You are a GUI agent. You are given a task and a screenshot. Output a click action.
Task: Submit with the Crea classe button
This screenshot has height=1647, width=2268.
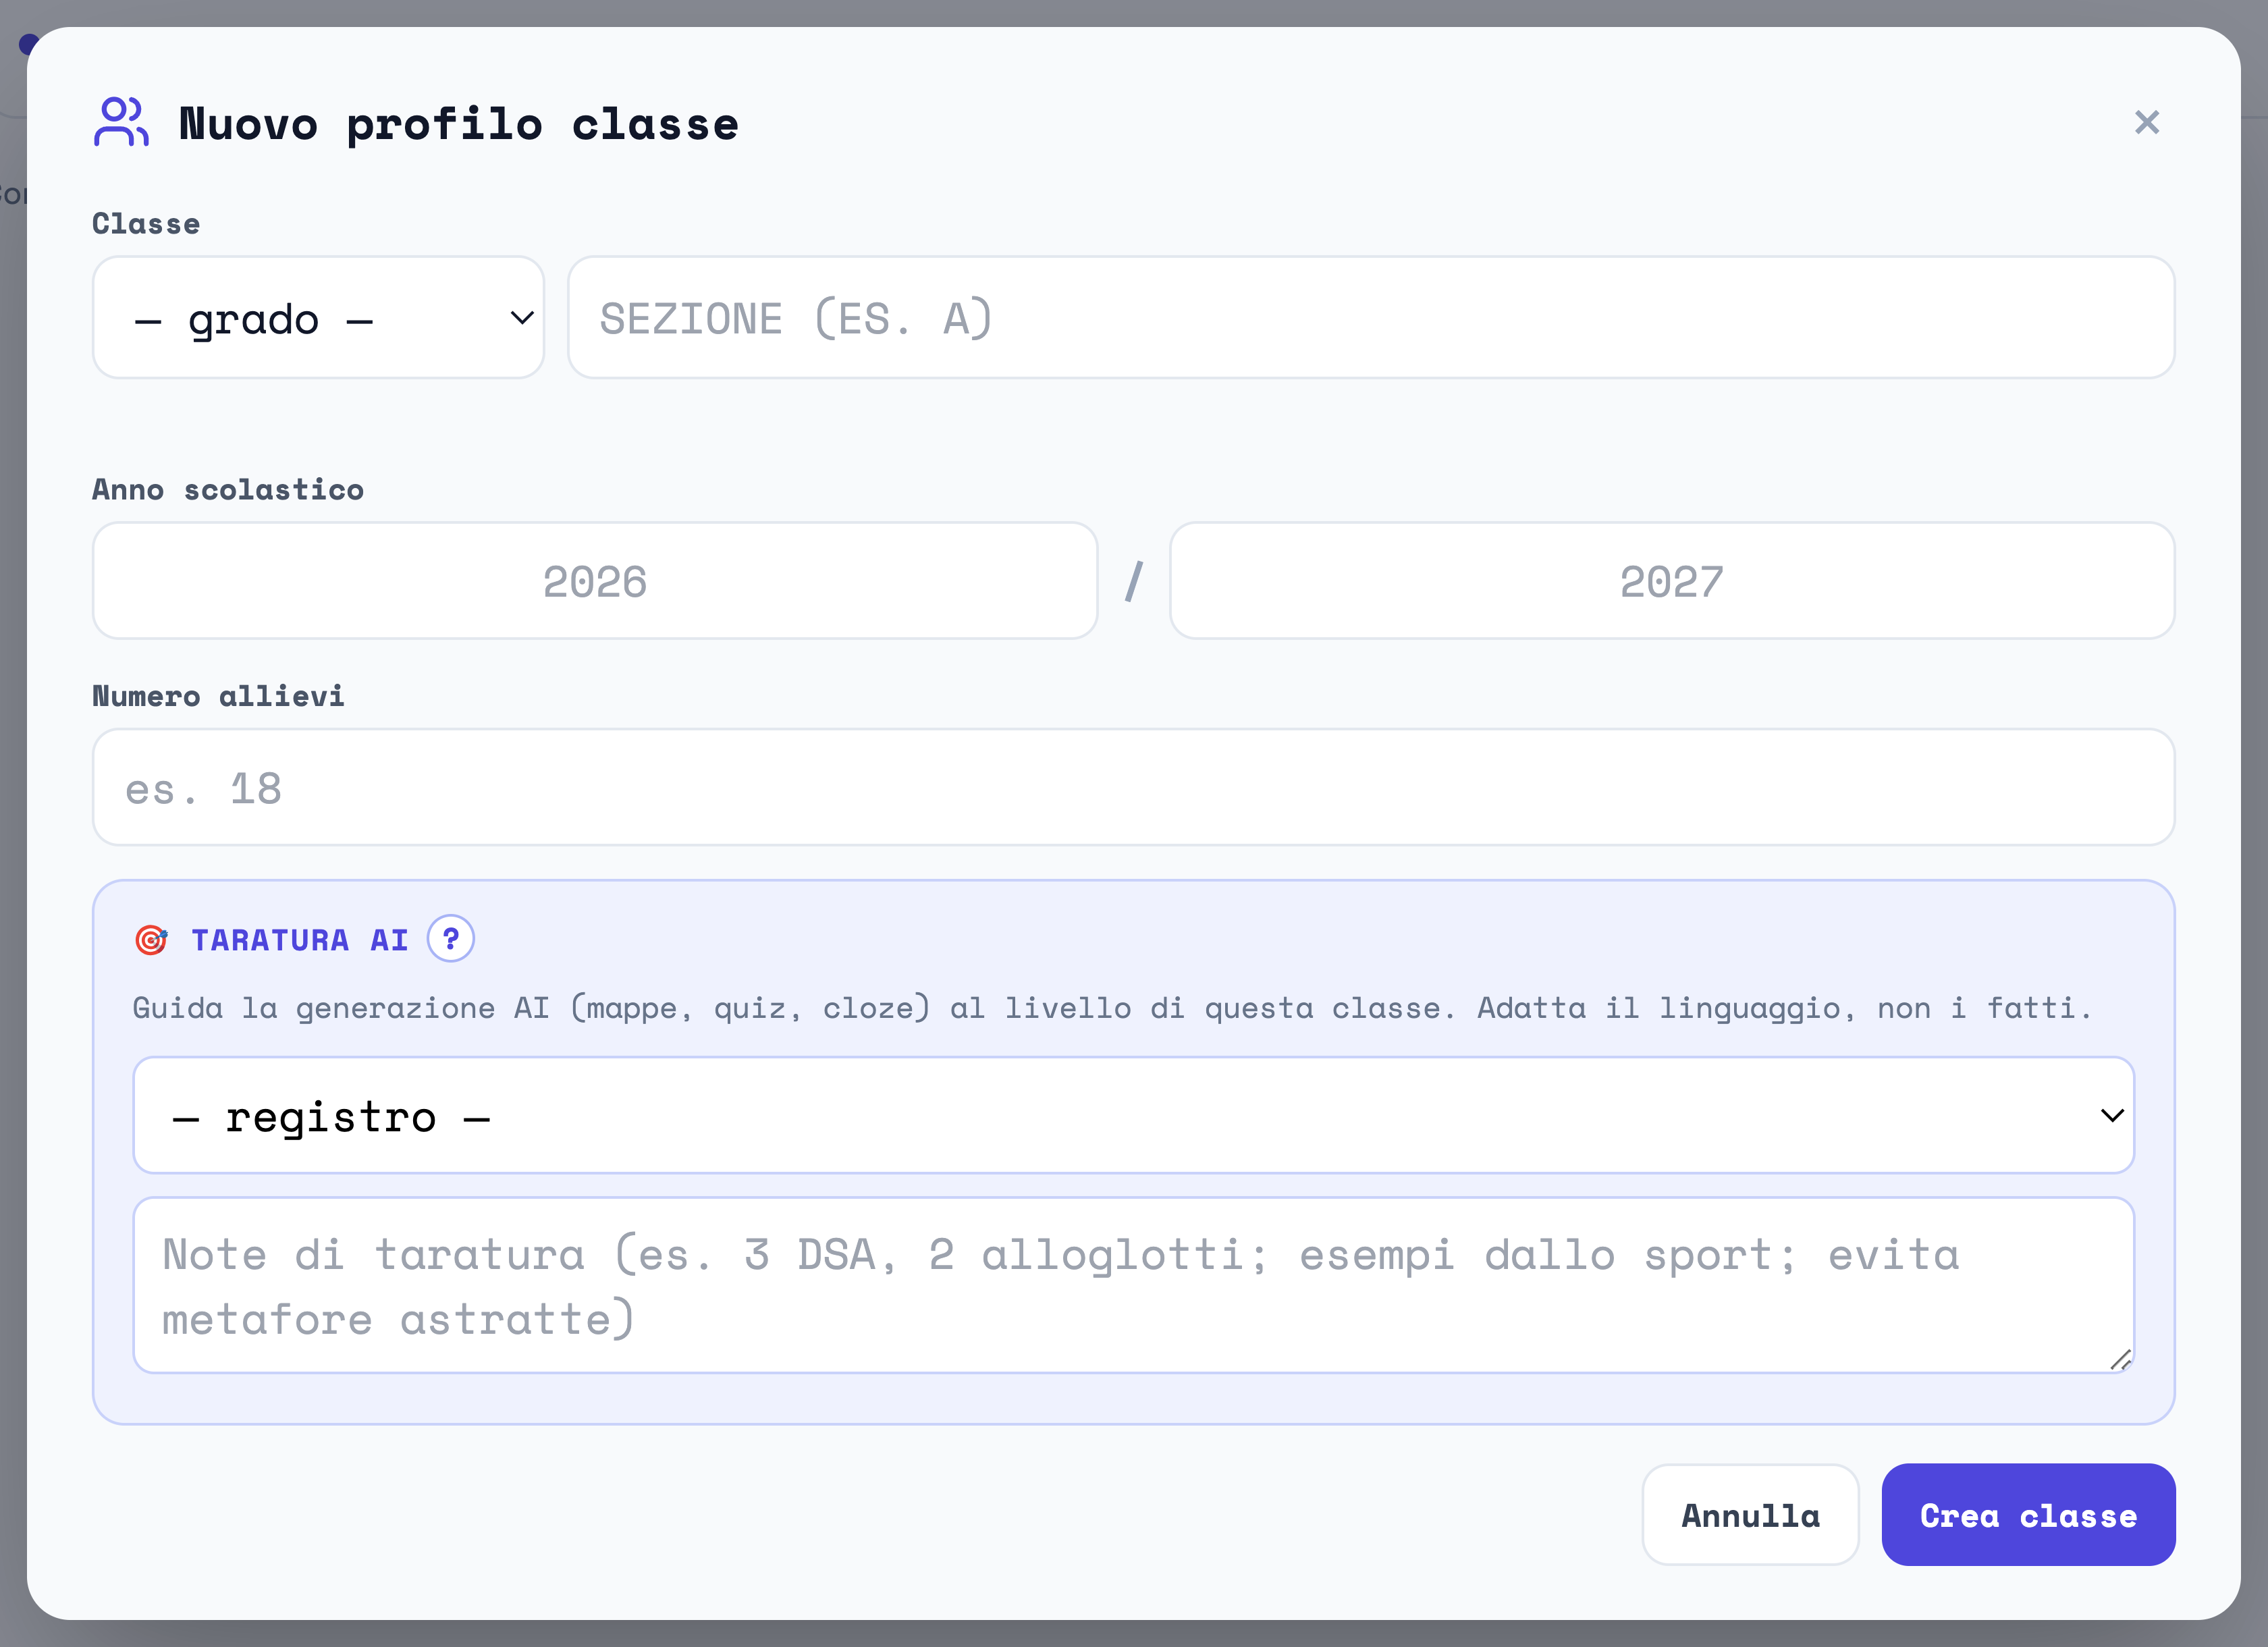tap(2028, 1515)
